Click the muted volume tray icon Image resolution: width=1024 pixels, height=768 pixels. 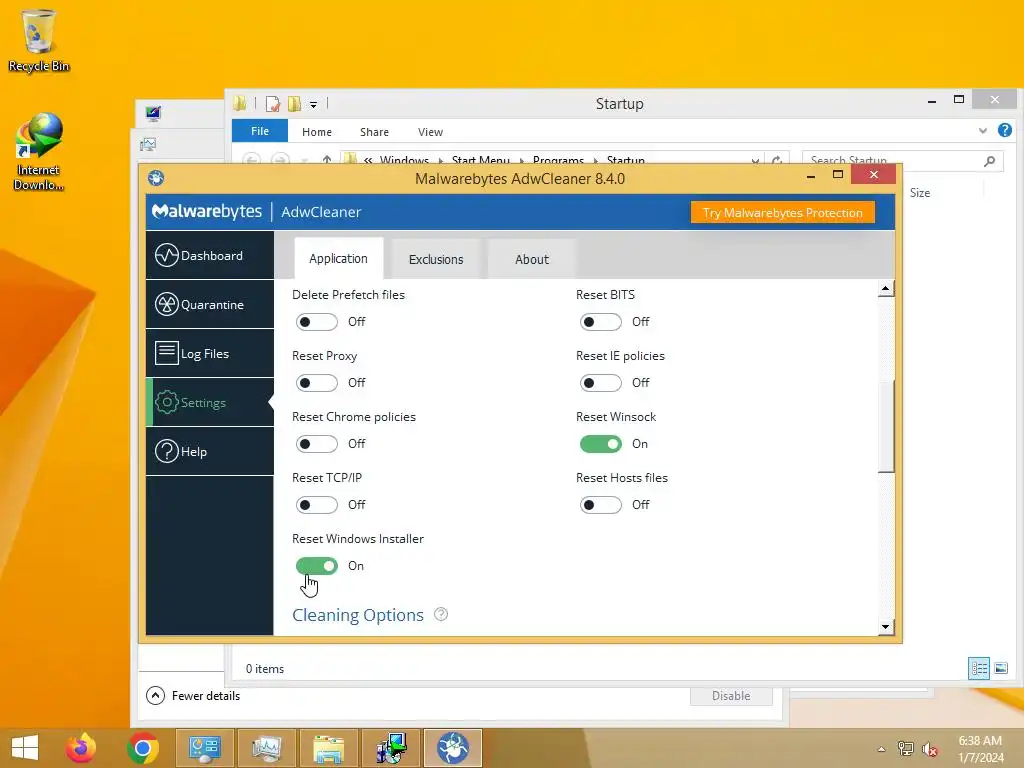click(x=929, y=749)
